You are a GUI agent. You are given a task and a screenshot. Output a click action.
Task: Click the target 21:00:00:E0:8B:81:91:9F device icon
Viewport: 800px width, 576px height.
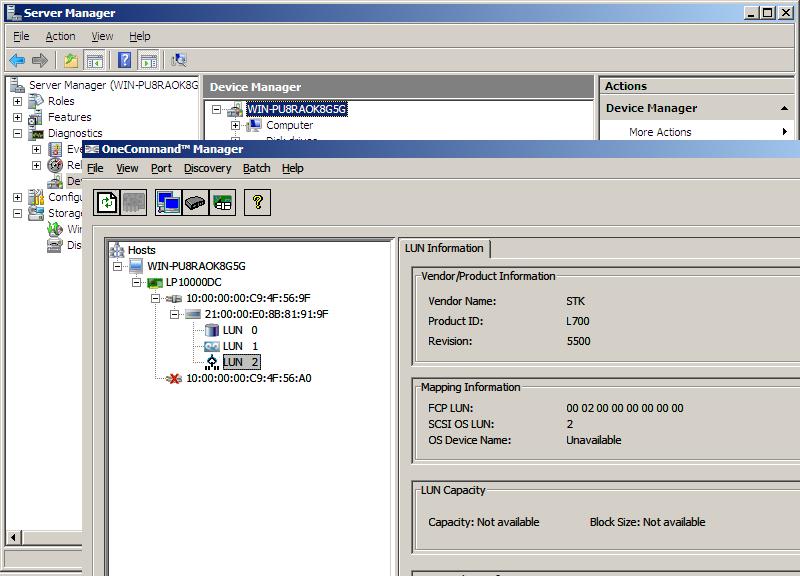[193, 314]
